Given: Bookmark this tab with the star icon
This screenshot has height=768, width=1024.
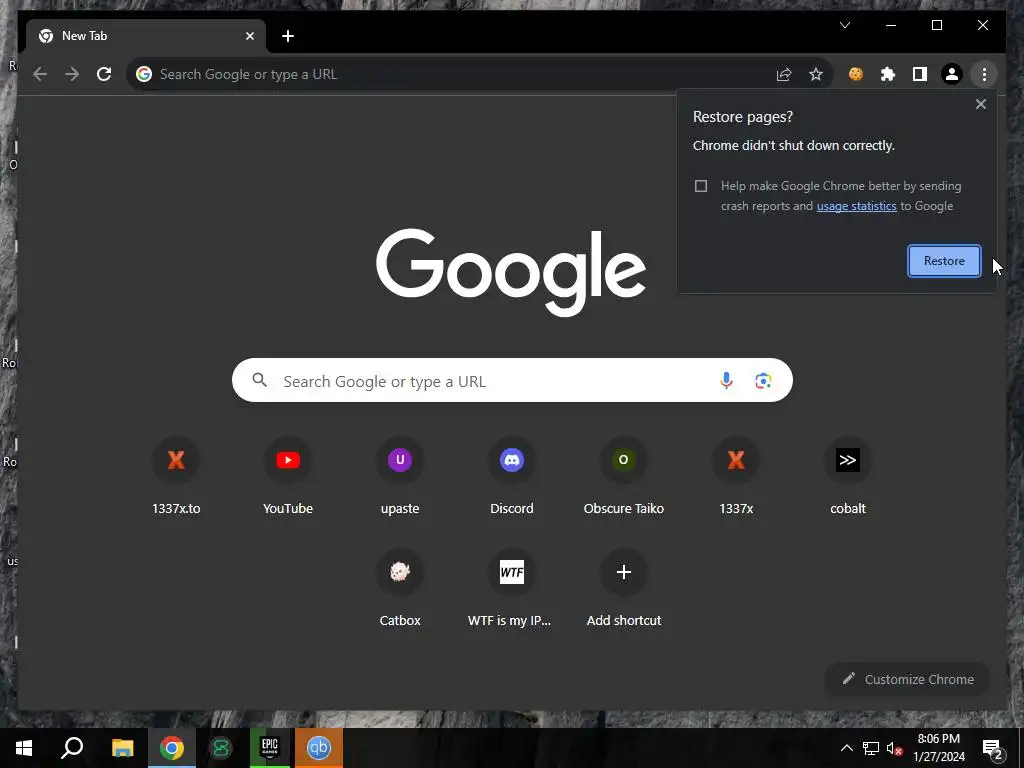Looking at the screenshot, I should coord(816,74).
